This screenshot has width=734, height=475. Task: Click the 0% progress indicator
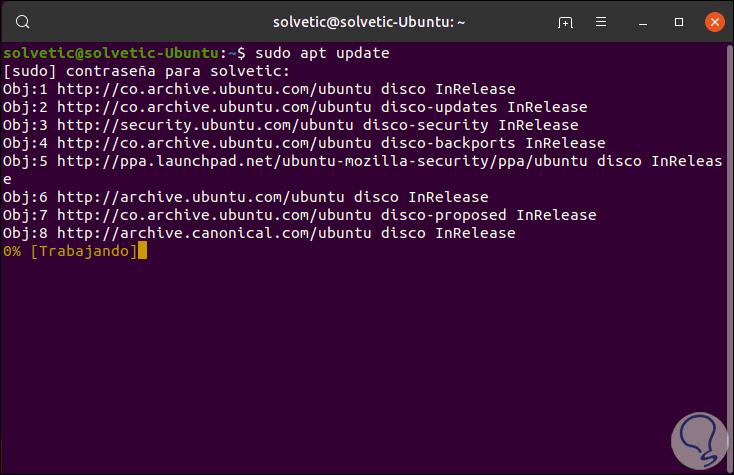12,251
